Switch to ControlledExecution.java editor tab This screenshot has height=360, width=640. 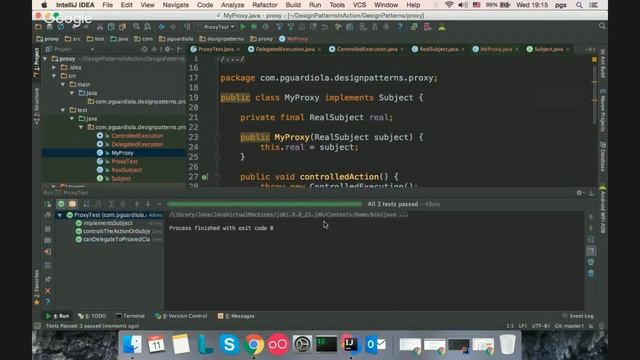[x=367, y=49]
